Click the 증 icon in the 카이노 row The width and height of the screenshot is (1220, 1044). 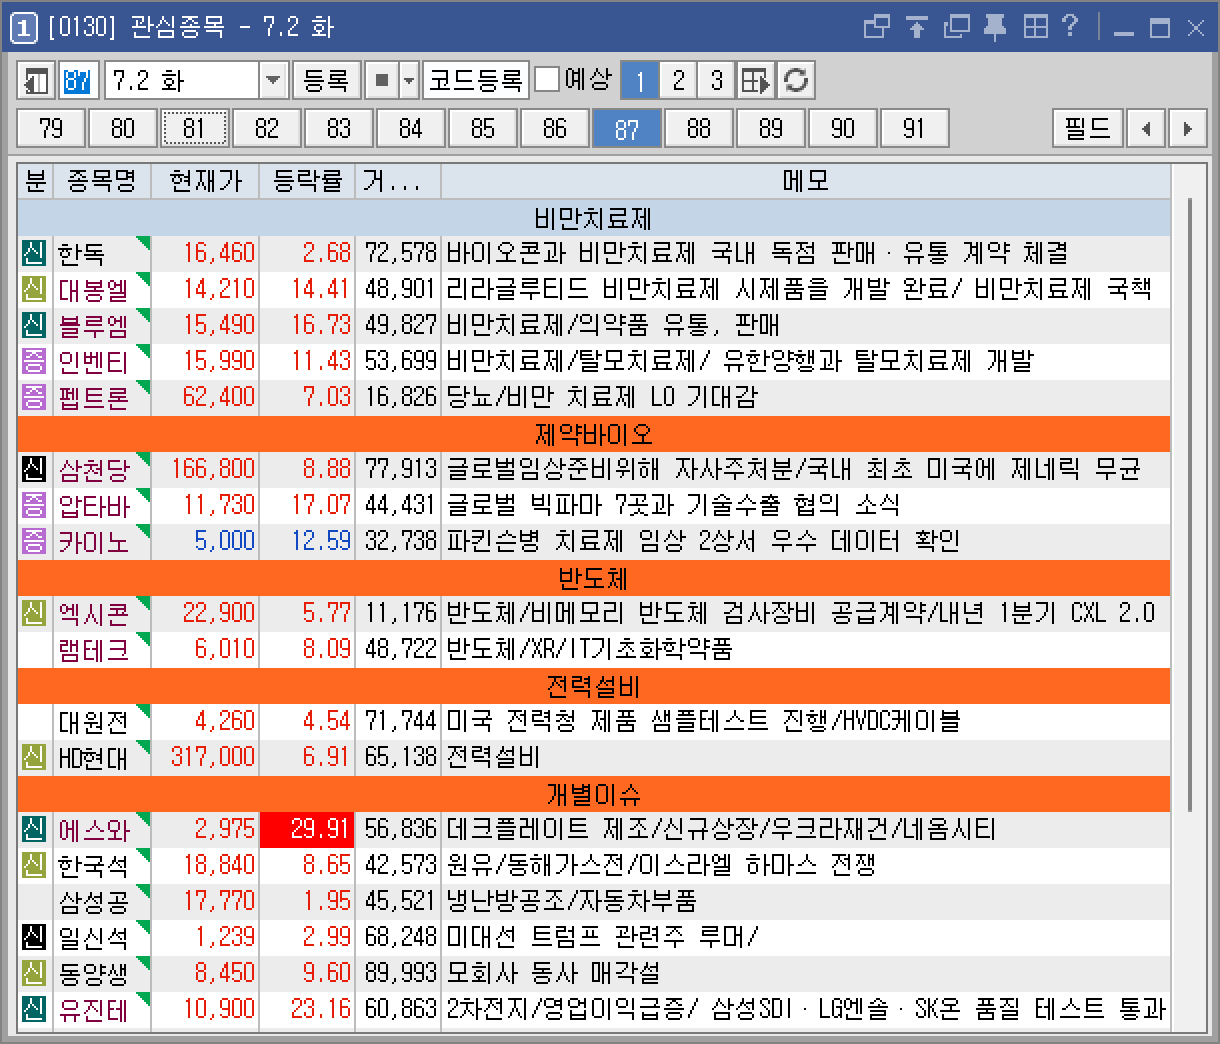pos(35,541)
